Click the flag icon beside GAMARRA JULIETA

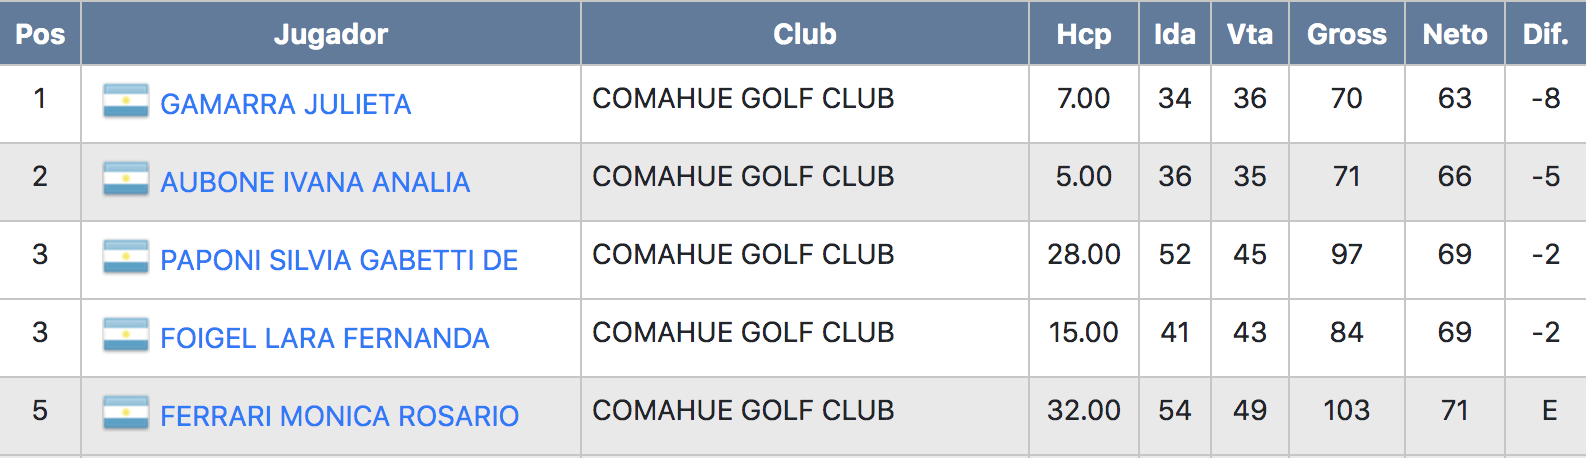[126, 101]
